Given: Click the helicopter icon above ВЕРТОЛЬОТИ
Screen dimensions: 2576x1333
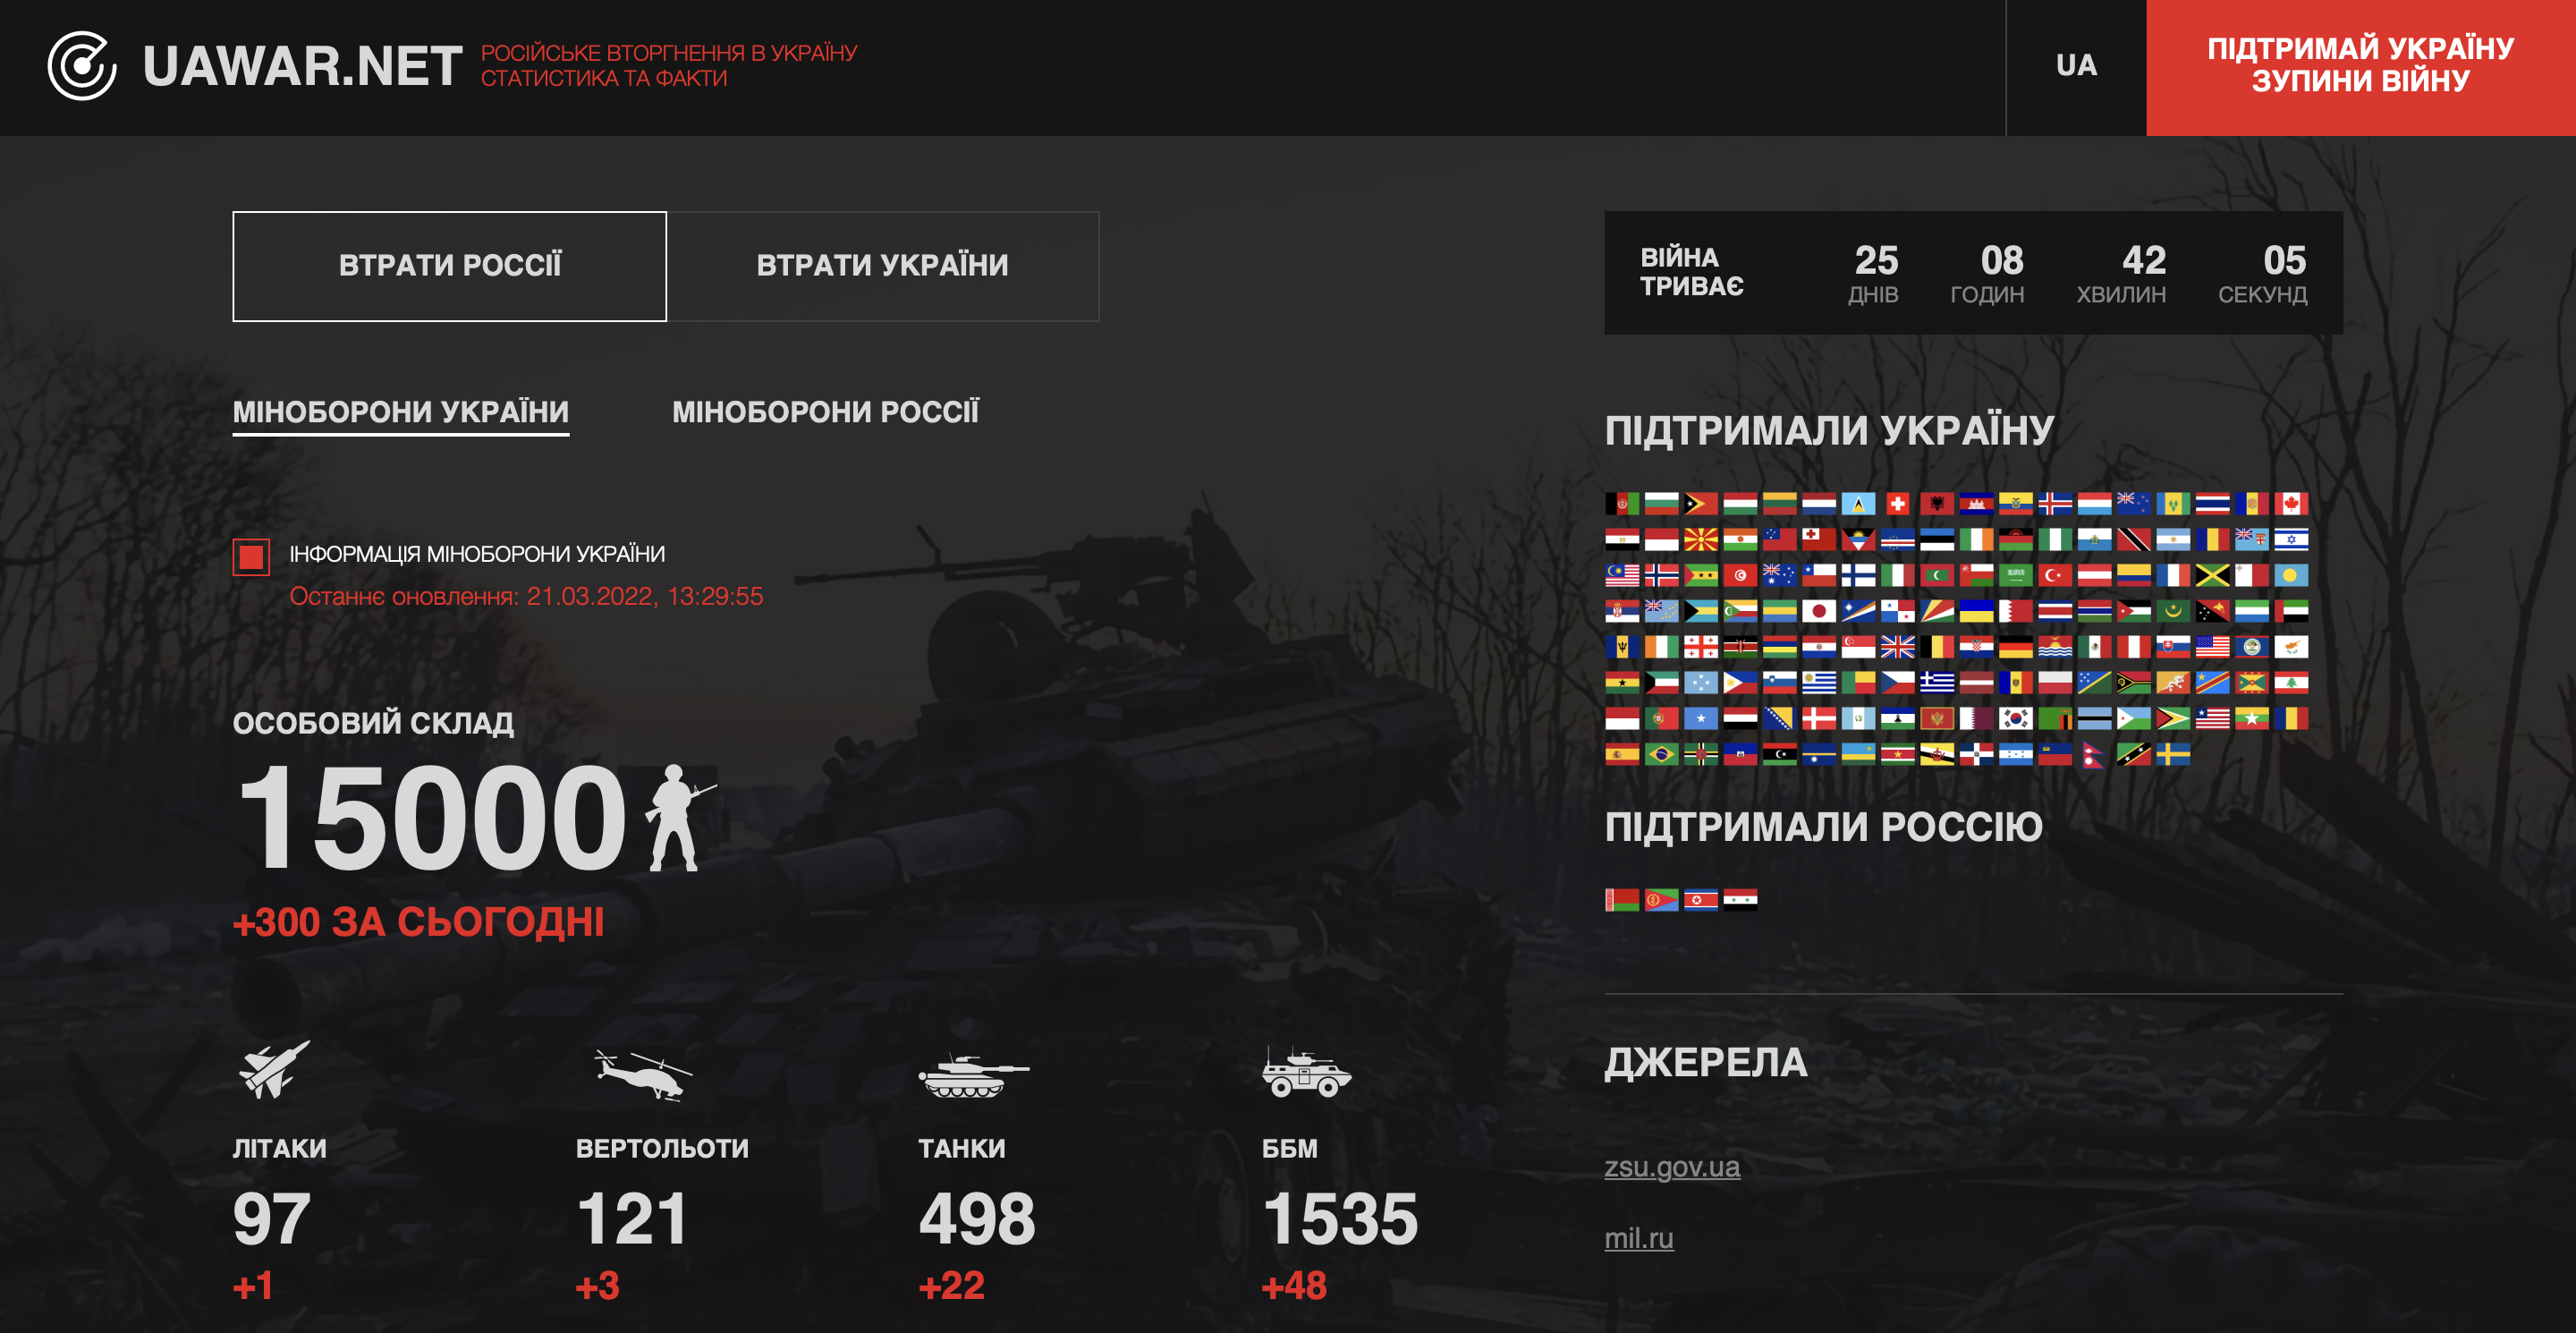Looking at the screenshot, I should pos(642,1074).
